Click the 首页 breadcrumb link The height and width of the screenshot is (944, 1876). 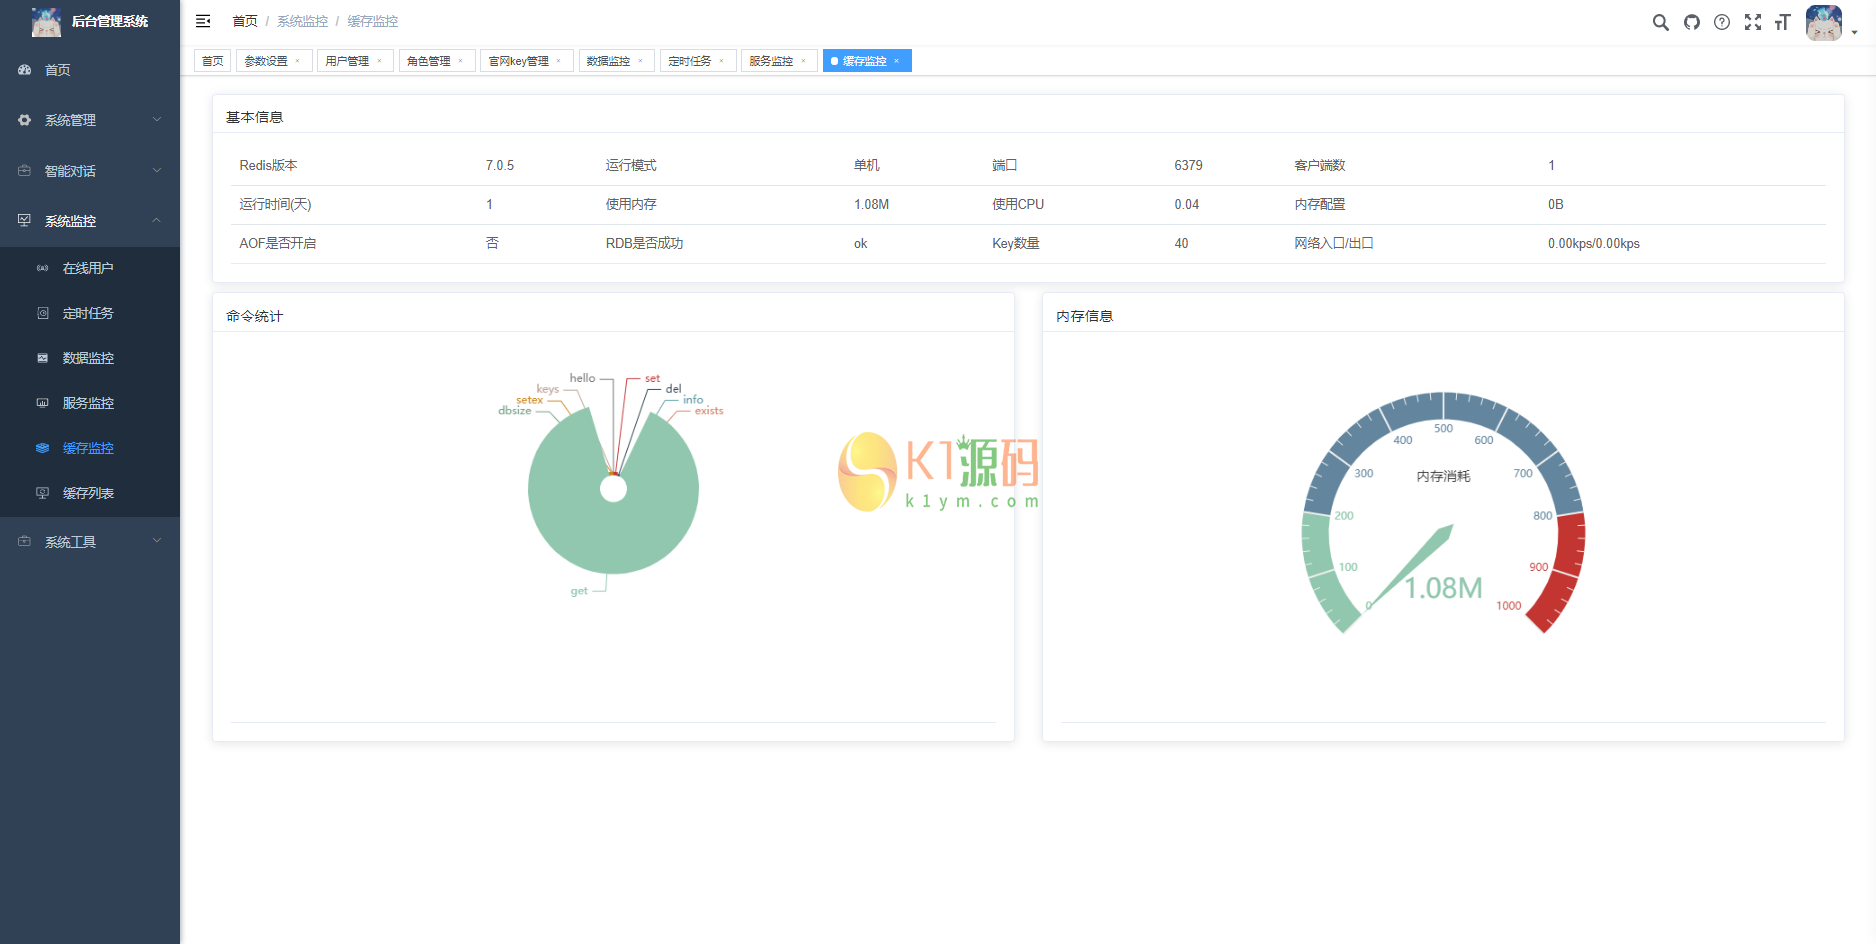point(244,21)
